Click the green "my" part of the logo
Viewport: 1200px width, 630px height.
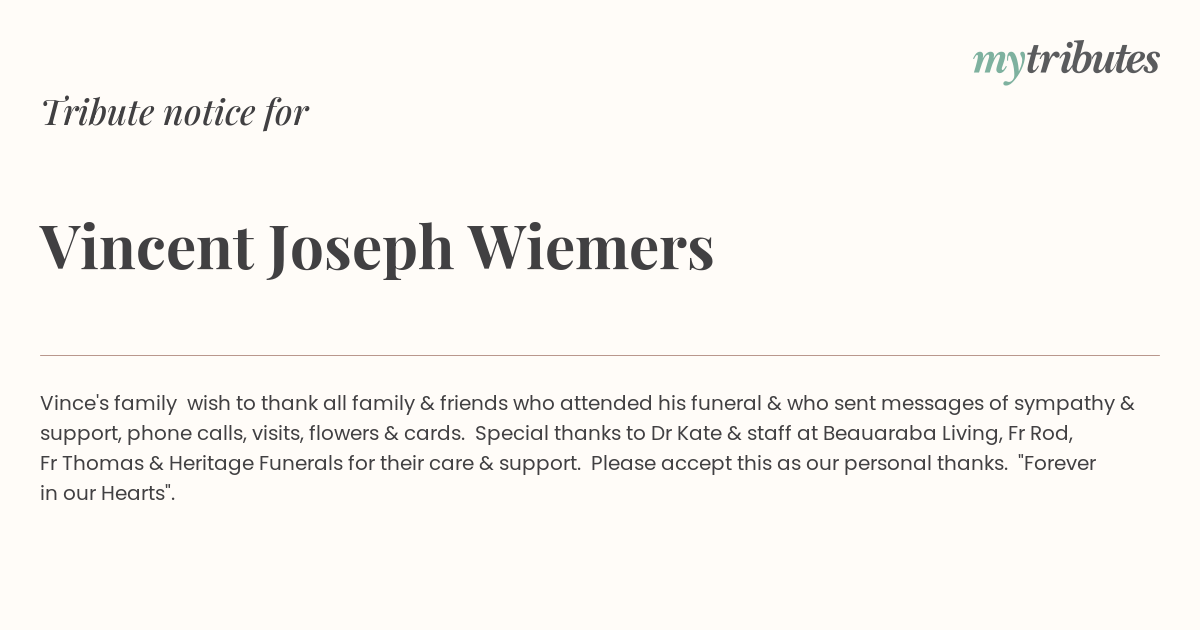[x=998, y=65]
